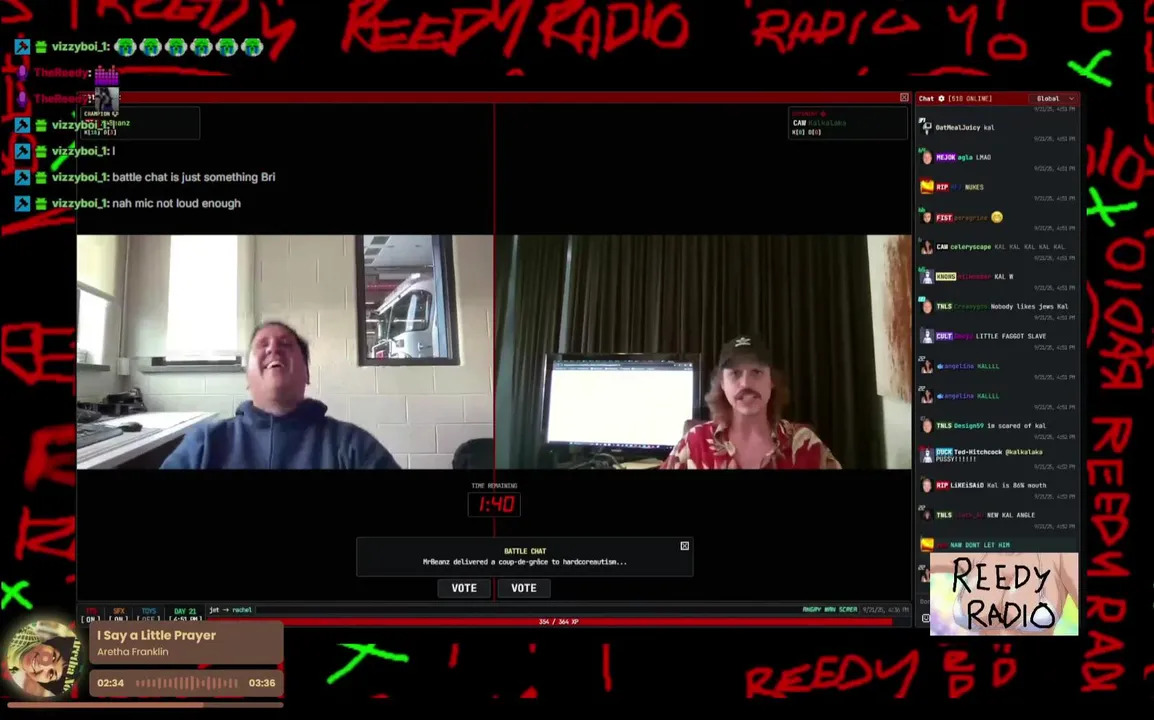Click Aretha Franklin artist name
This screenshot has width=1154, height=720.
[132, 652]
